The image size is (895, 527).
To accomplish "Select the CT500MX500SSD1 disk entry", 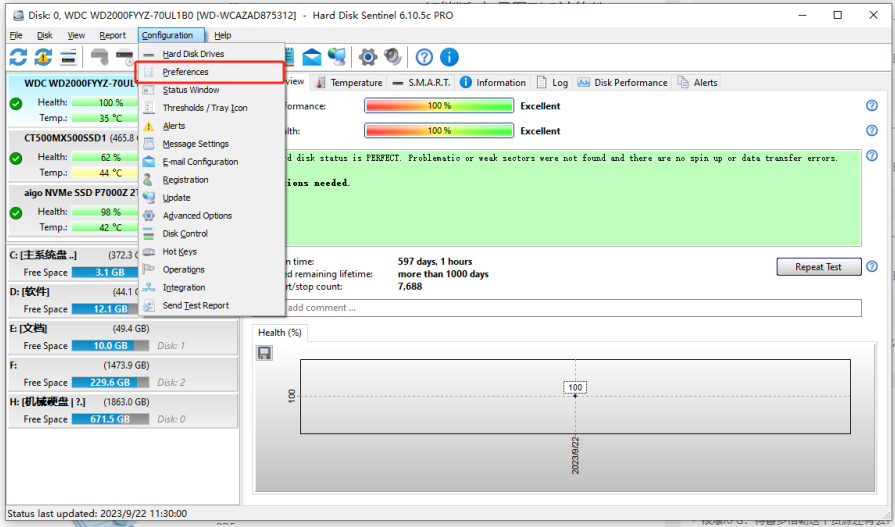I will 73,155.
